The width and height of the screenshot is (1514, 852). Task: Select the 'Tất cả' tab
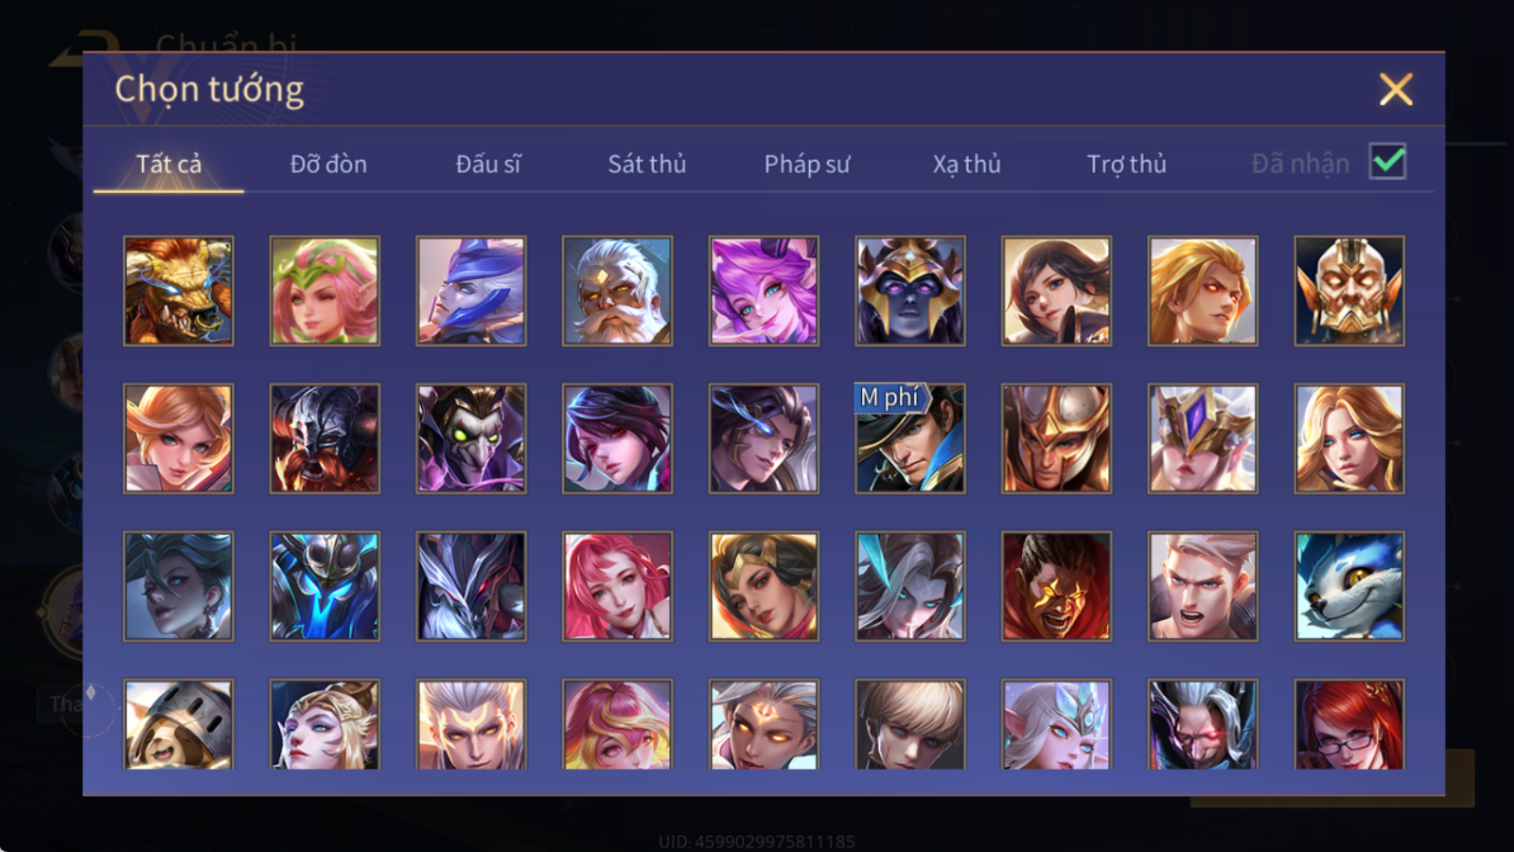tap(169, 164)
